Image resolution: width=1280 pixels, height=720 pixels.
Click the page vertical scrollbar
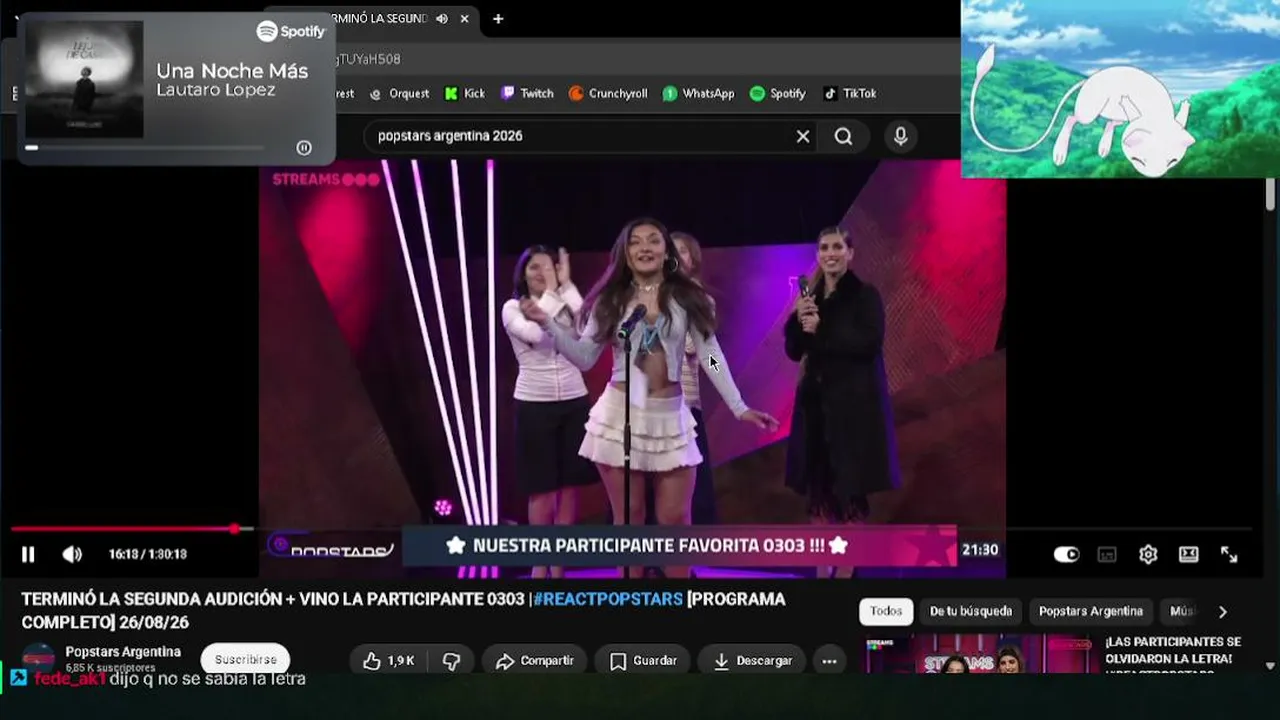(x=1270, y=195)
